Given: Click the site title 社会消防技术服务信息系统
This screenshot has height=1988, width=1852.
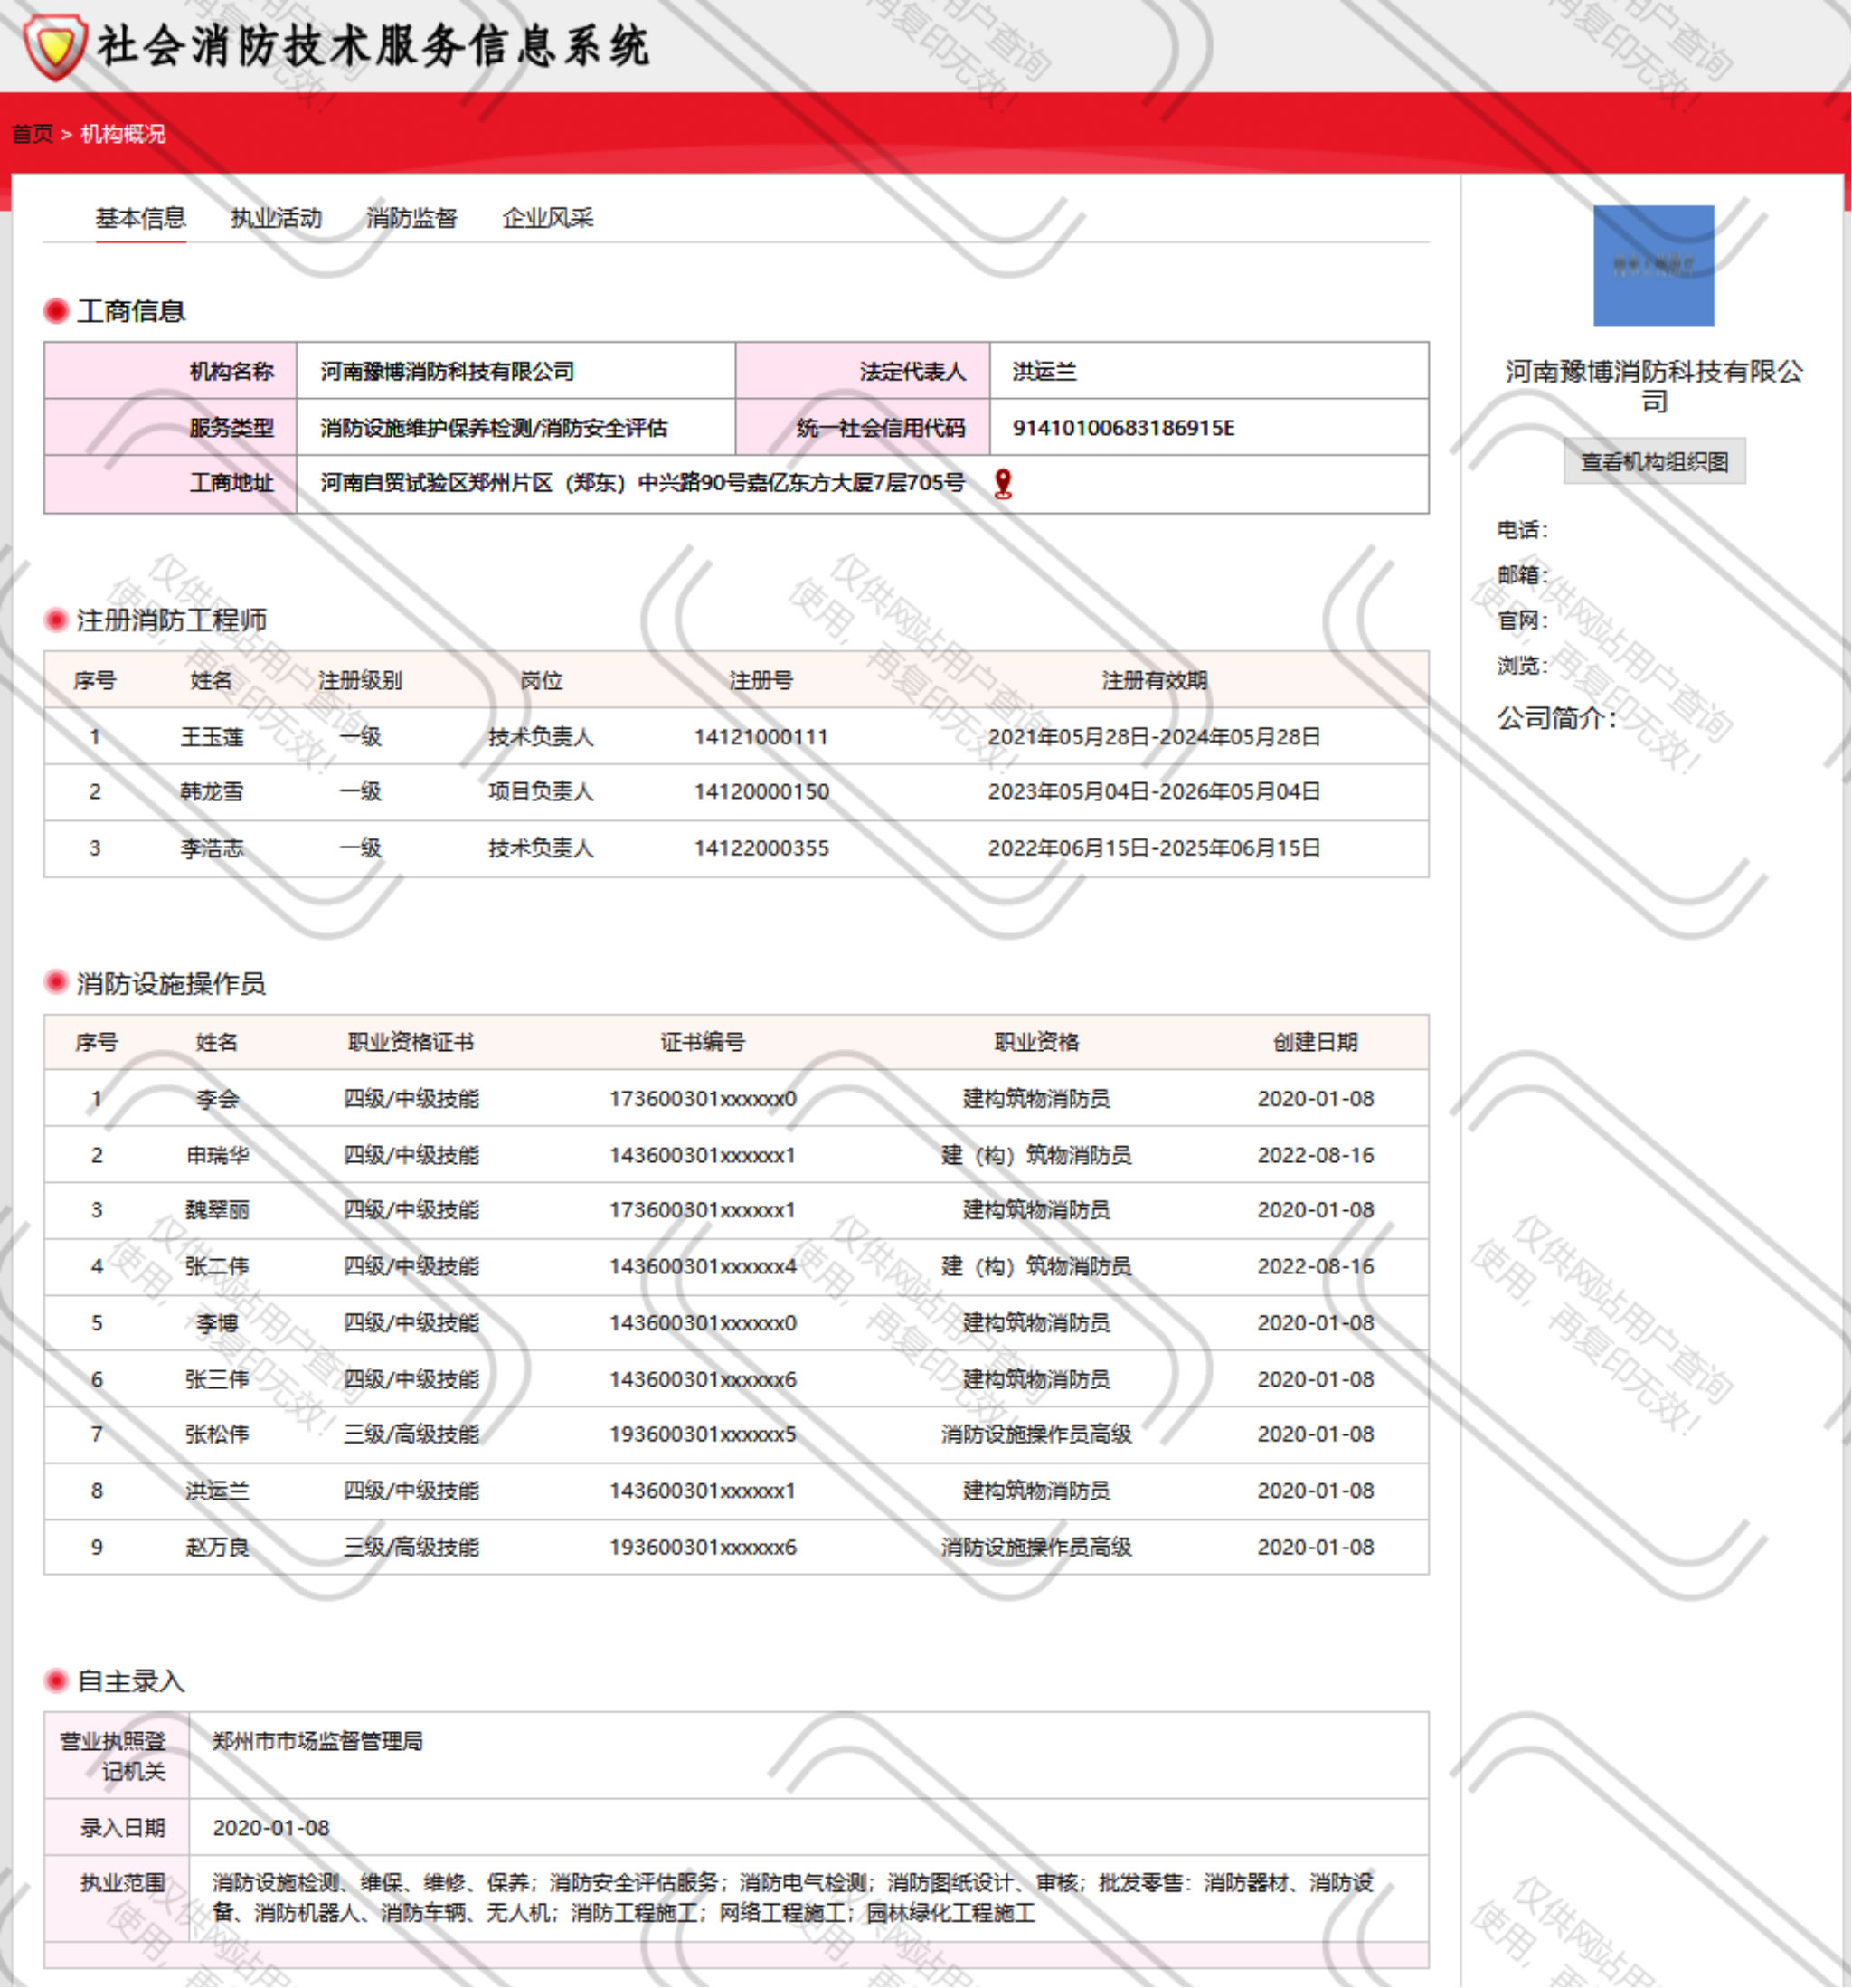Looking at the screenshot, I should pos(373,46).
